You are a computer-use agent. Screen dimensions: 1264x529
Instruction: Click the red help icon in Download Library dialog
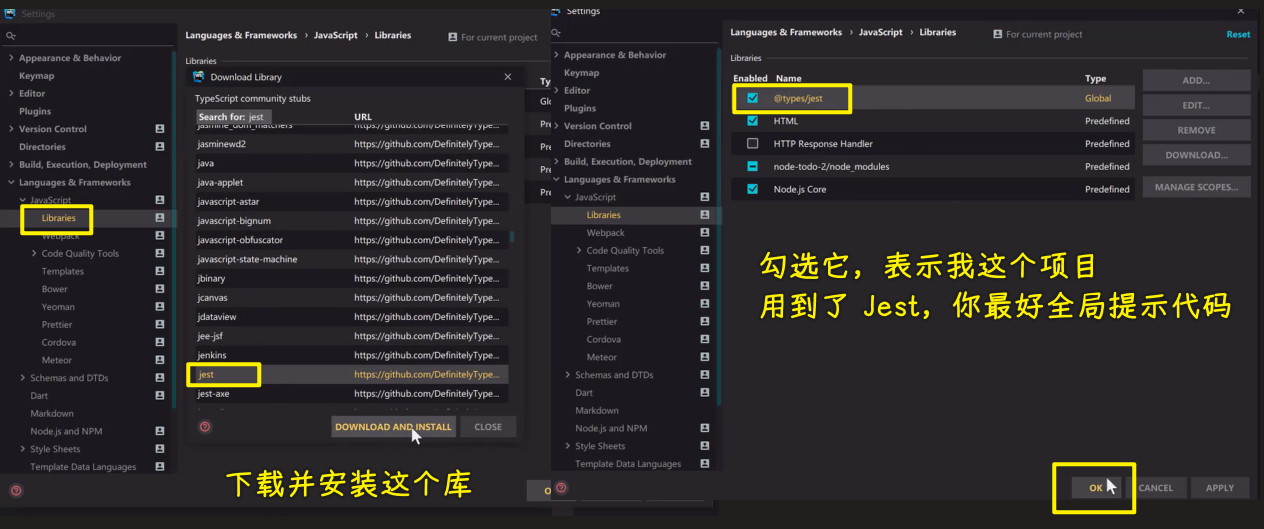205,427
